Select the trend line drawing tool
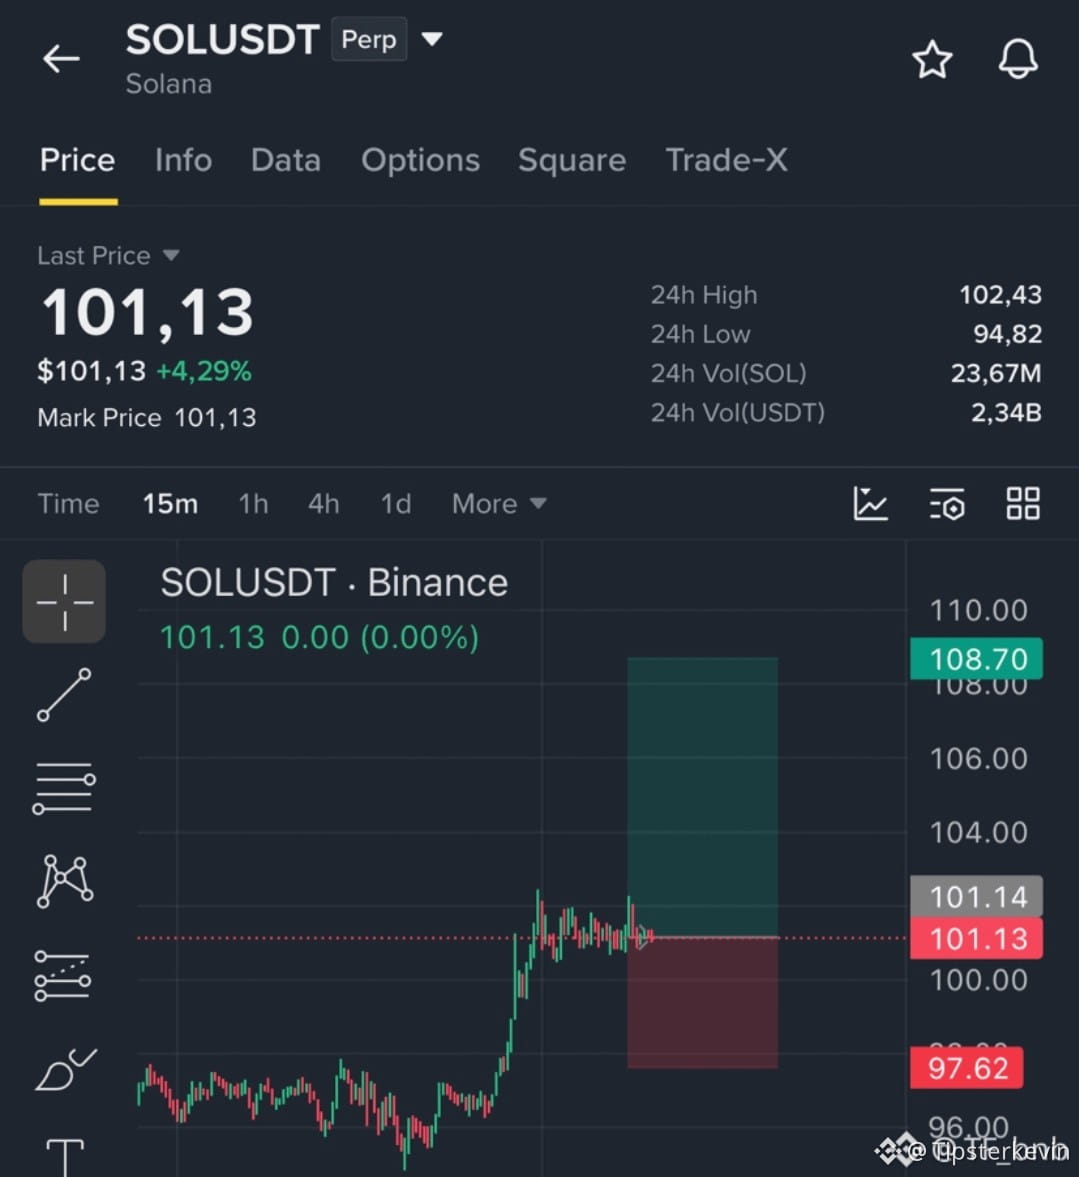 pyautogui.click(x=64, y=695)
